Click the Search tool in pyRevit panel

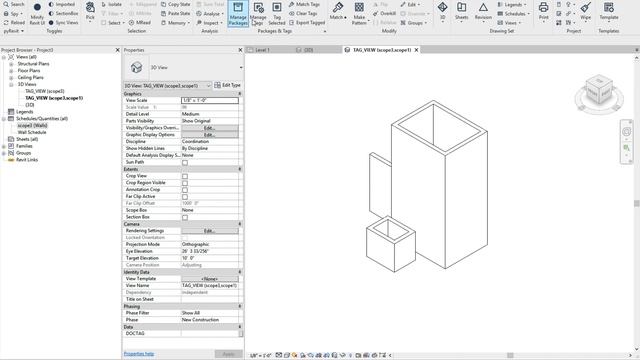click(x=14, y=4)
